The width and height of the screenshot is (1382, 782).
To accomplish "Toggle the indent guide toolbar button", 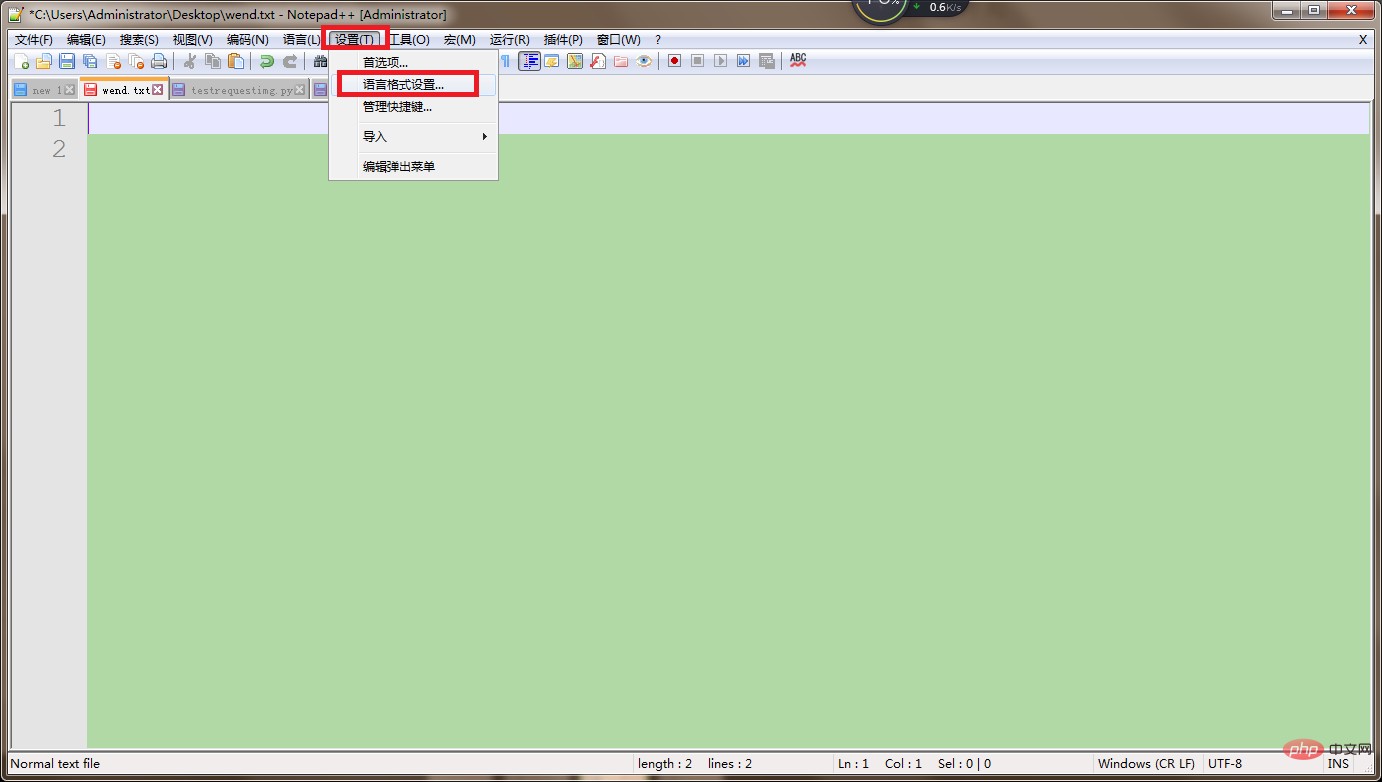I will point(529,61).
